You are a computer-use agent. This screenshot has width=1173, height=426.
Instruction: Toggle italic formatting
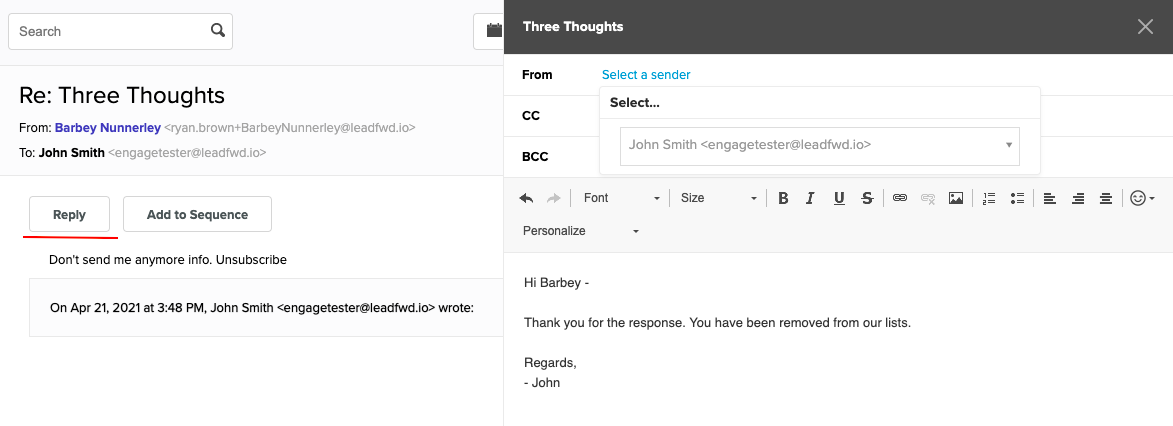coord(810,198)
